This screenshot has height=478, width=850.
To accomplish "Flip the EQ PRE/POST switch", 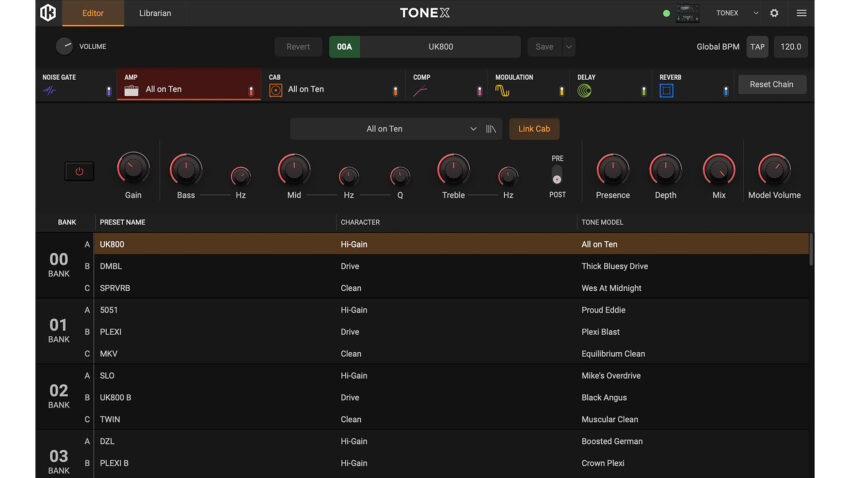I will 557,176.
